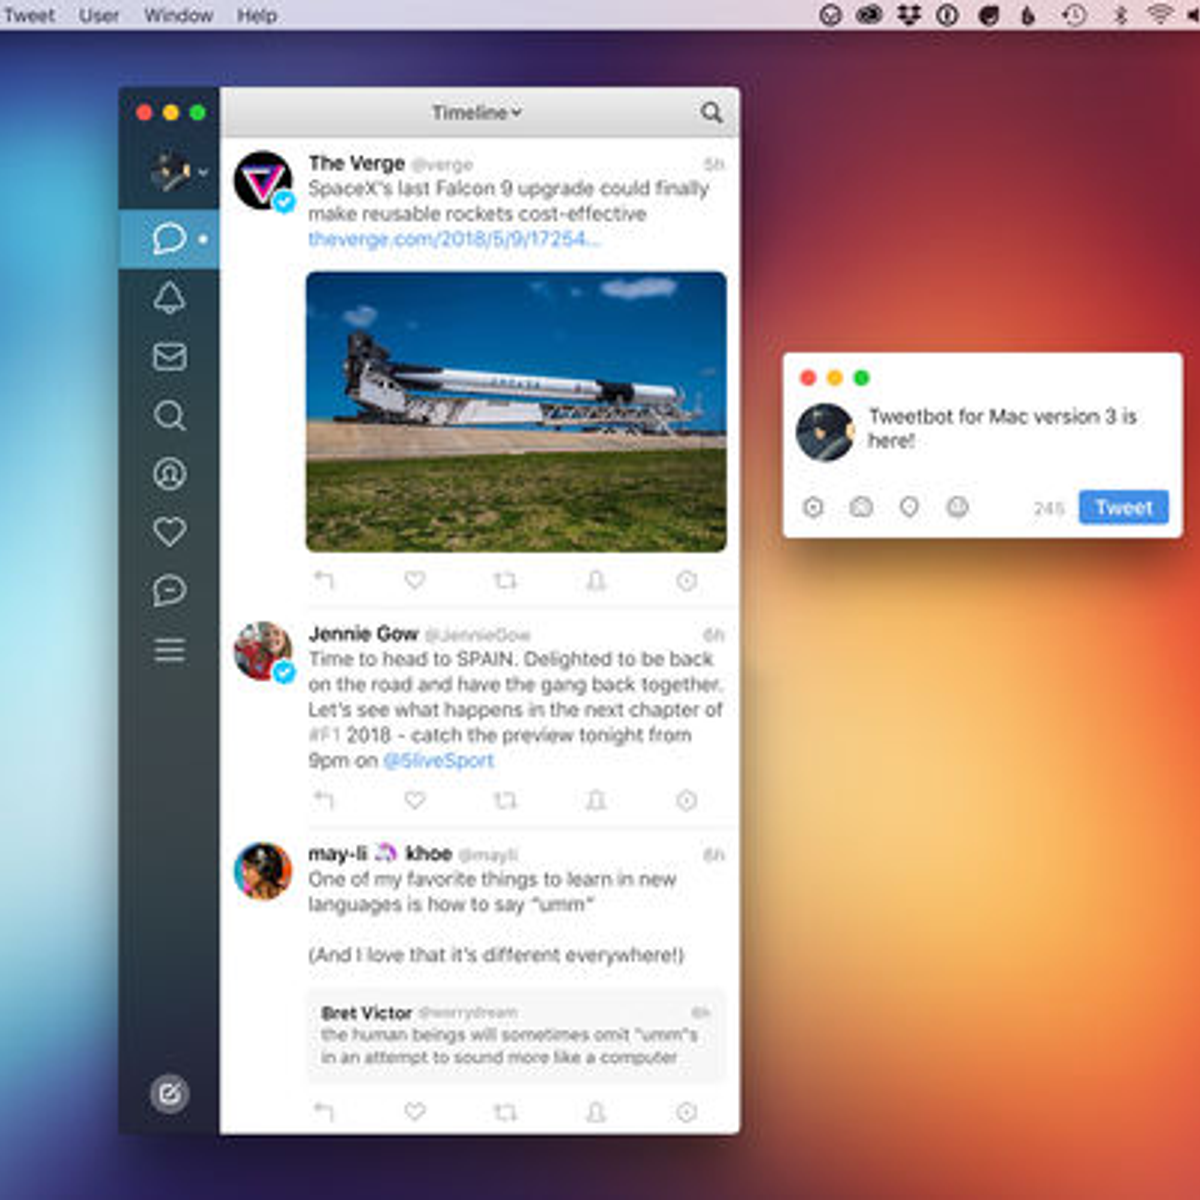The height and width of the screenshot is (1200, 1200).
Task: Retweet may-li khoe tweet
Action: 506,1111
